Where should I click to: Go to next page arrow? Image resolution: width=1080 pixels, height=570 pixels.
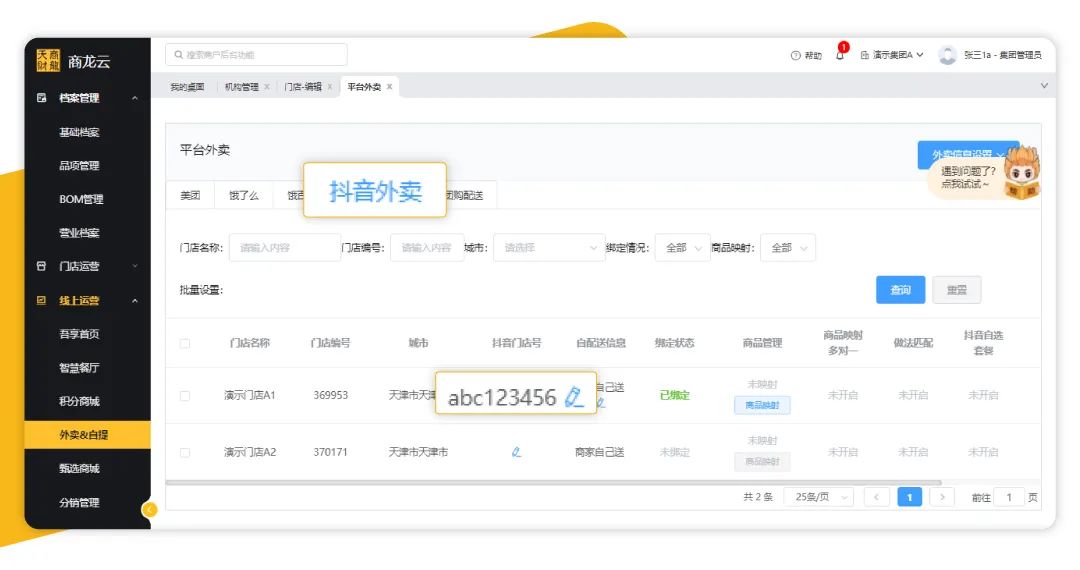(942, 497)
